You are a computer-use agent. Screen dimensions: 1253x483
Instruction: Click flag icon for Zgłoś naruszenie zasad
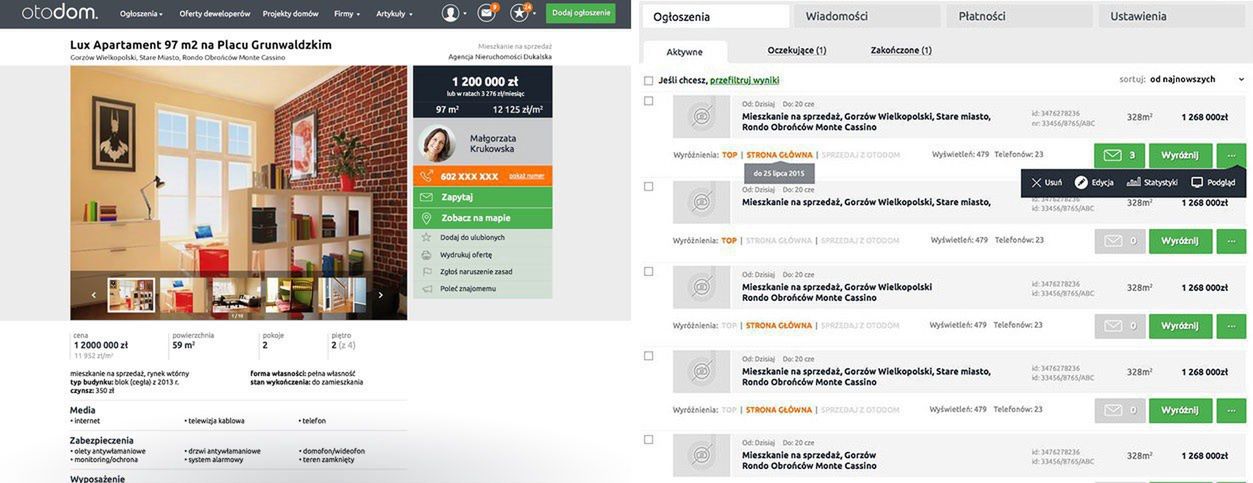(x=427, y=271)
